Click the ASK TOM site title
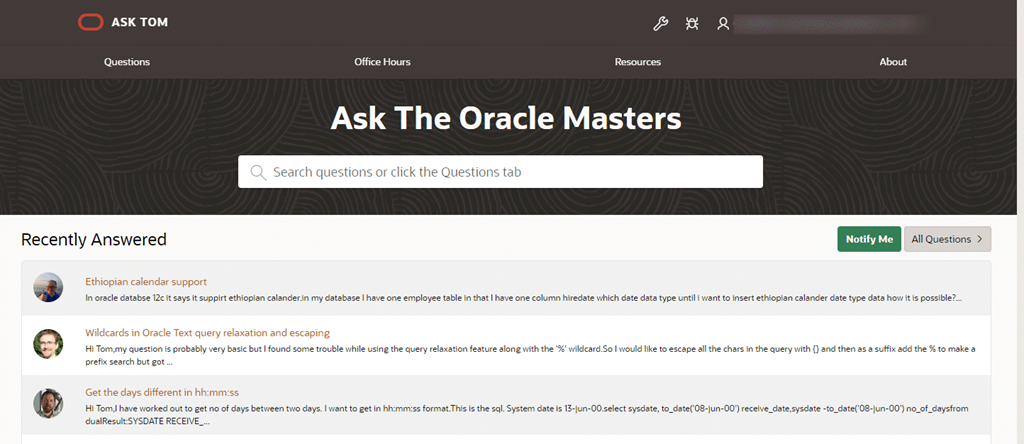The height and width of the screenshot is (444, 1024). tap(139, 22)
